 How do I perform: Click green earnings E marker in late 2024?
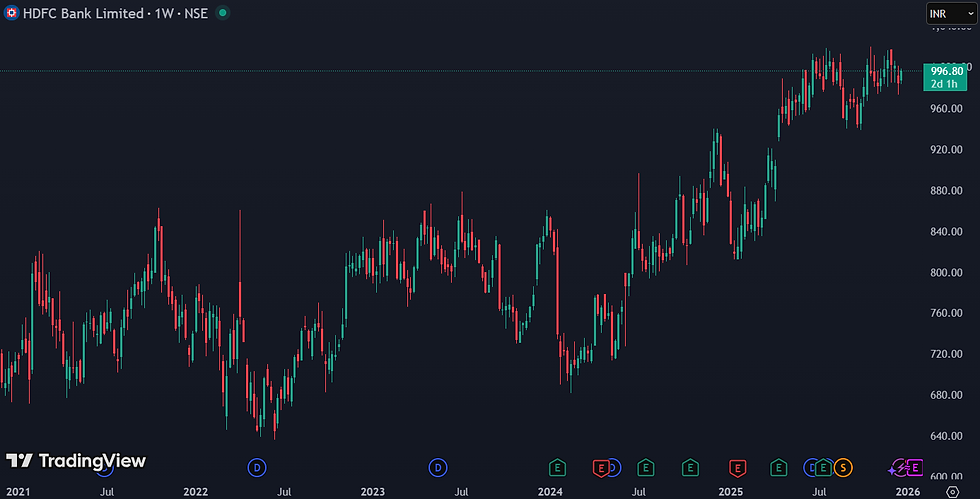point(690,467)
